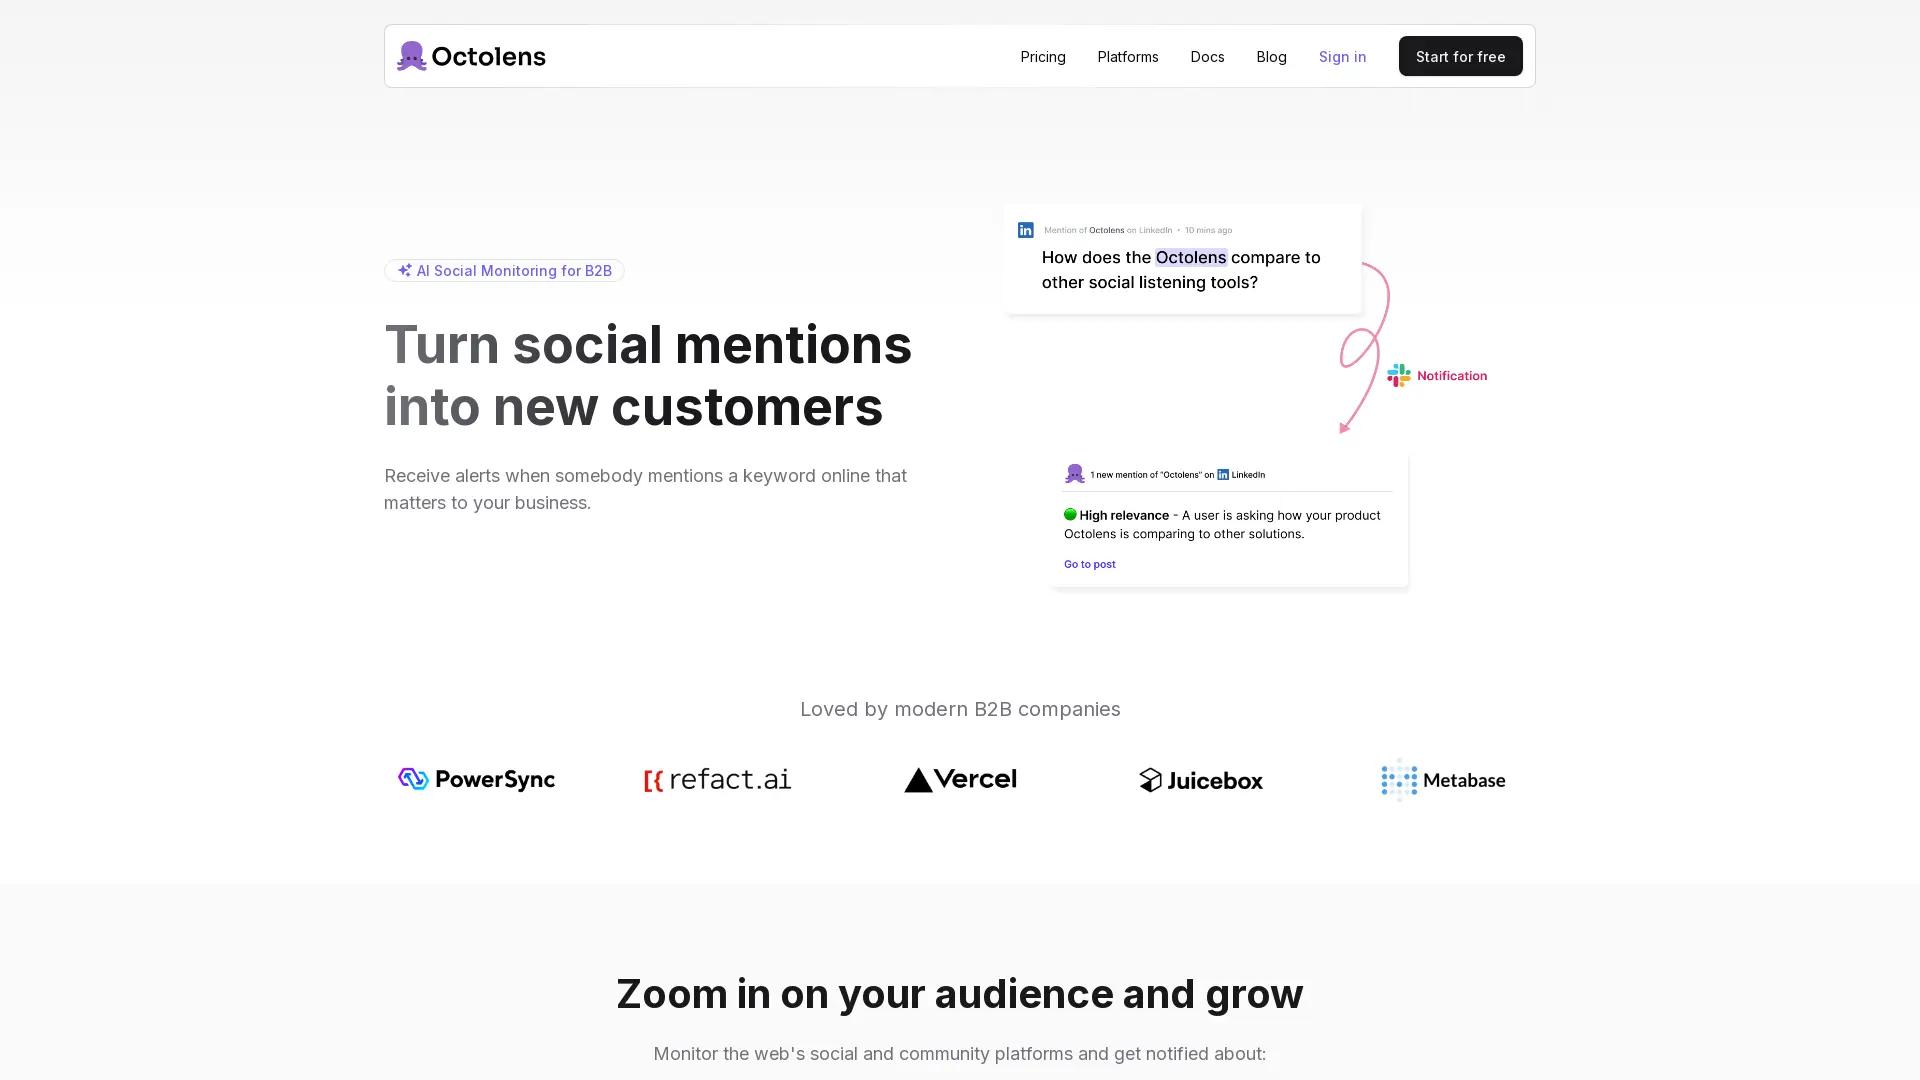Click the Octolens octopus logo icon

pos(411,56)
